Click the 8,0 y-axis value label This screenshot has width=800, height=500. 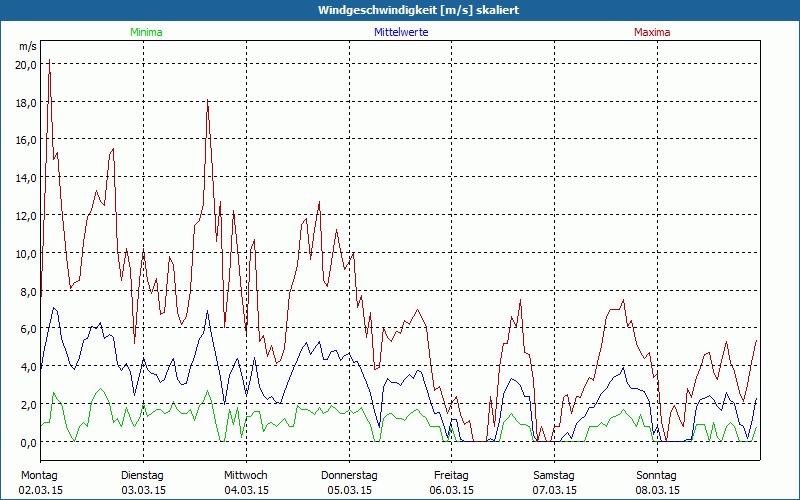point(28,291)
